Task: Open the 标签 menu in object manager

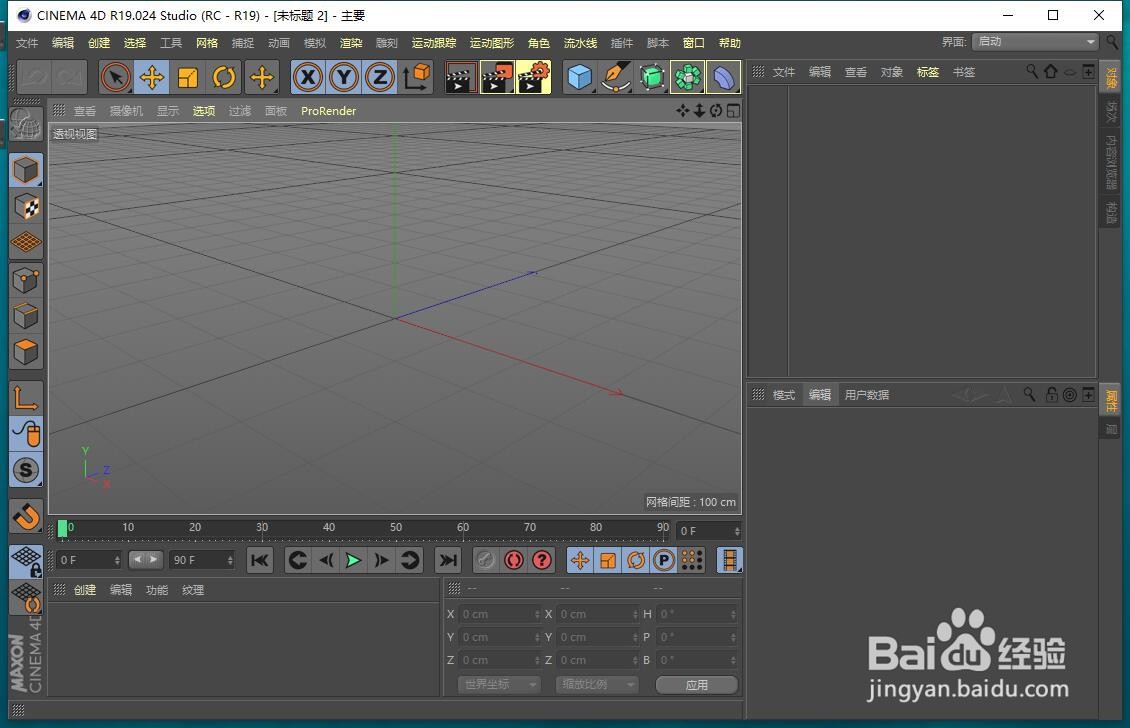Action: (x=927, y=72)
